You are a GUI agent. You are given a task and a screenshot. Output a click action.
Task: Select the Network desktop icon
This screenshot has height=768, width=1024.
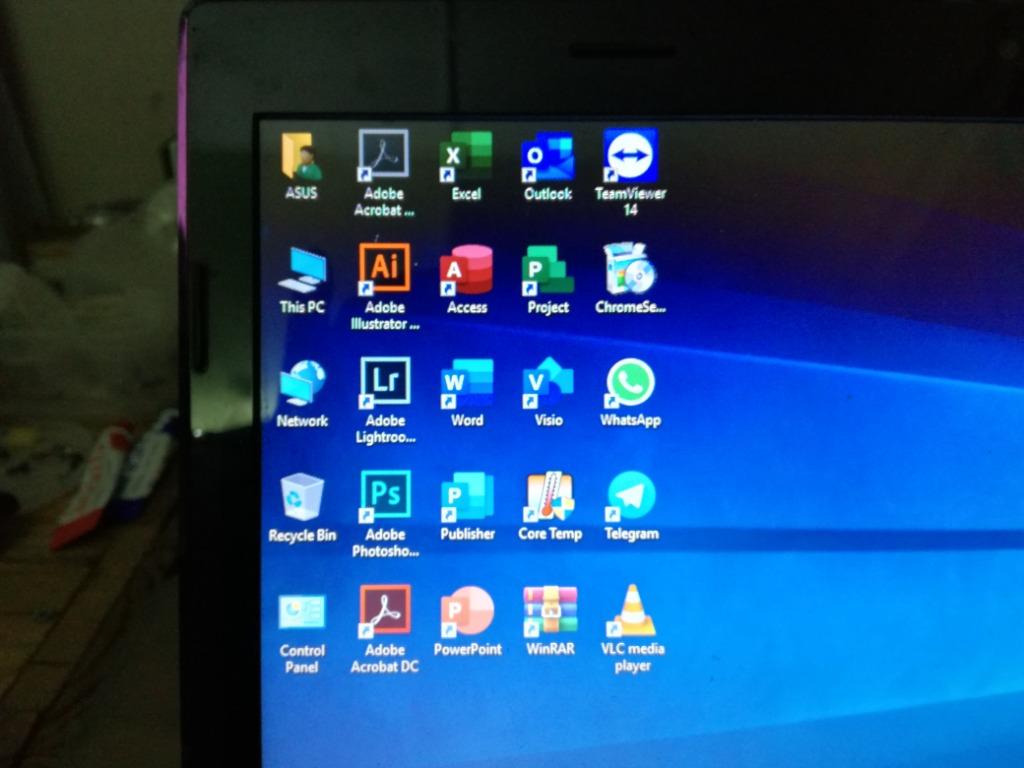tap(302, 384)
